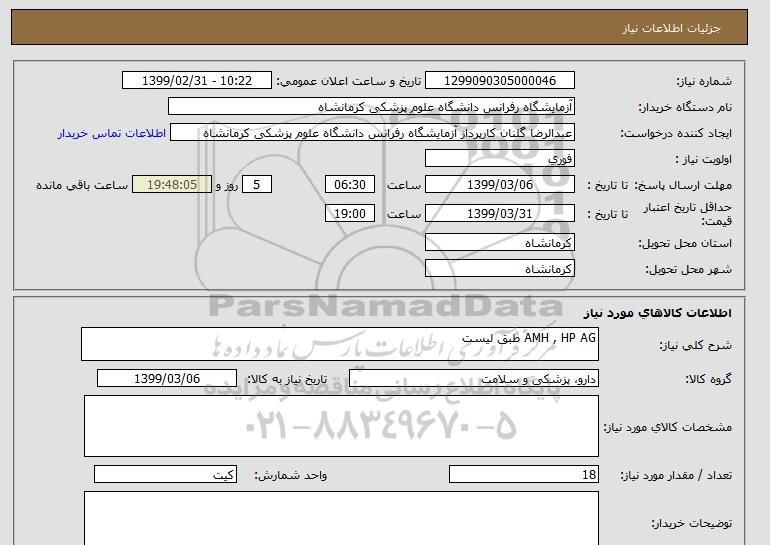Click the ایجاد کننده درخواست field
The width and height of the screenshot is (770, 545).
pos(372,133)
